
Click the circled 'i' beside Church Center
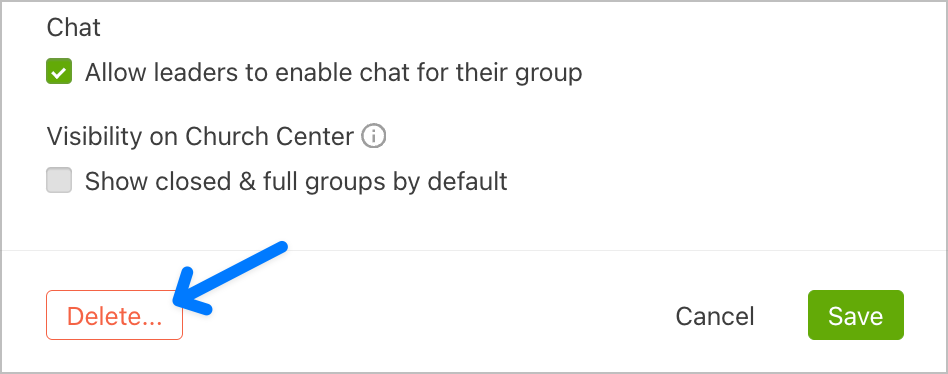point(373,137)
